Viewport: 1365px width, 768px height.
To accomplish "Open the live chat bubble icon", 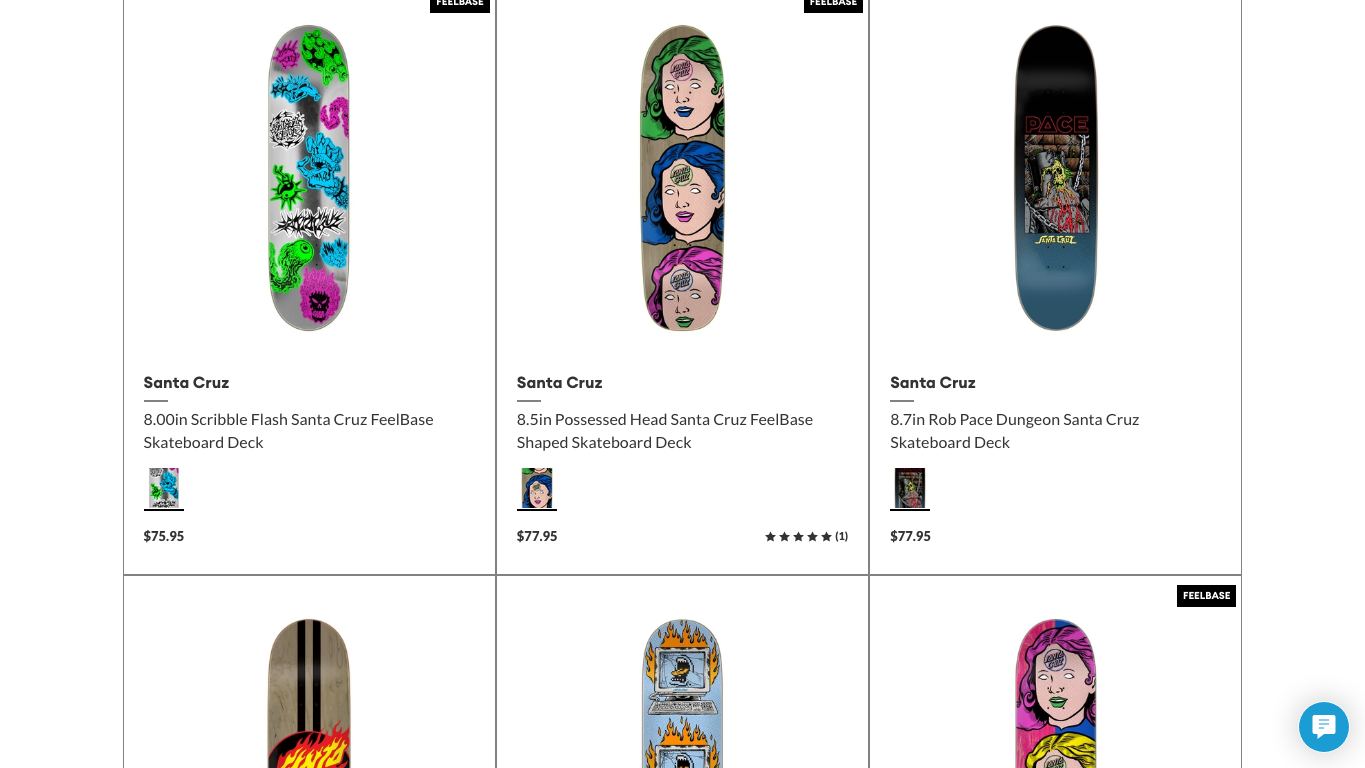I will click(x=1323, y=727).
